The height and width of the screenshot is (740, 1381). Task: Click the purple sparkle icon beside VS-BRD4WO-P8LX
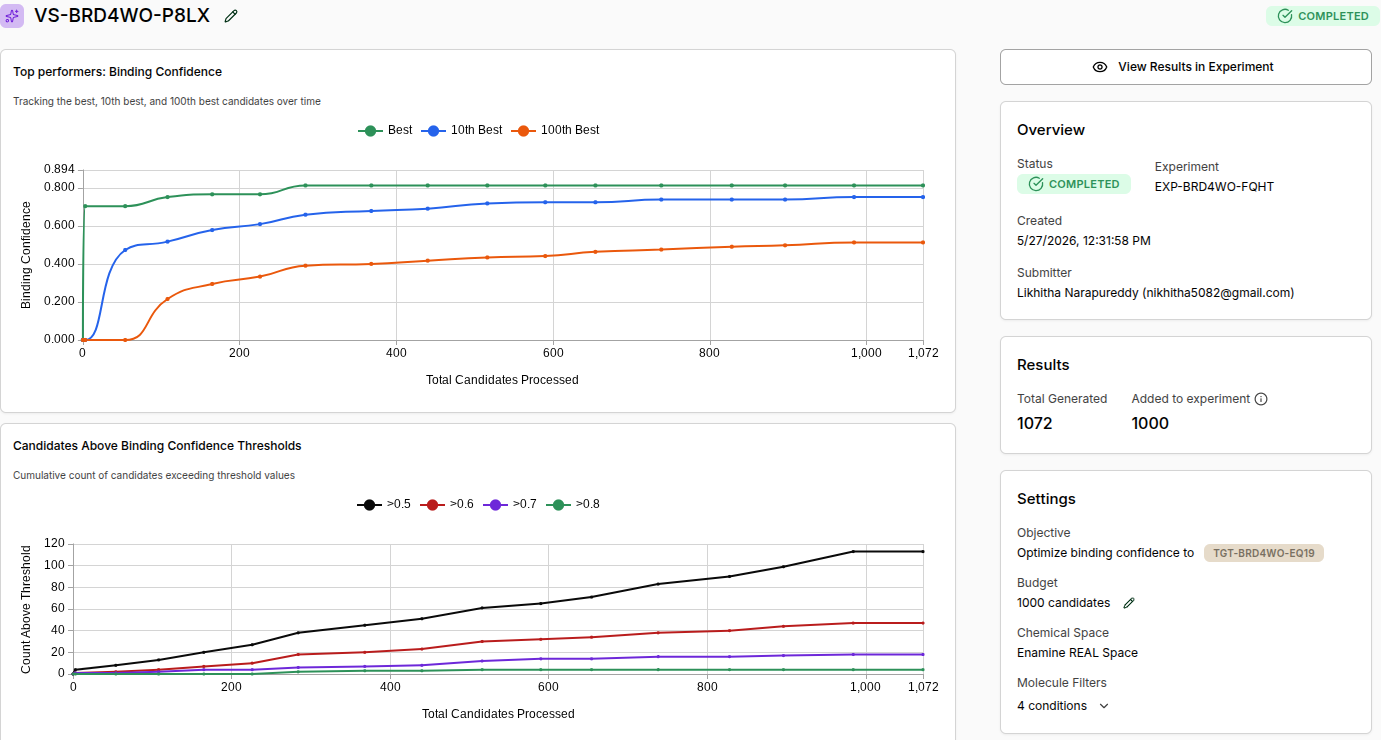coord(13,16)
